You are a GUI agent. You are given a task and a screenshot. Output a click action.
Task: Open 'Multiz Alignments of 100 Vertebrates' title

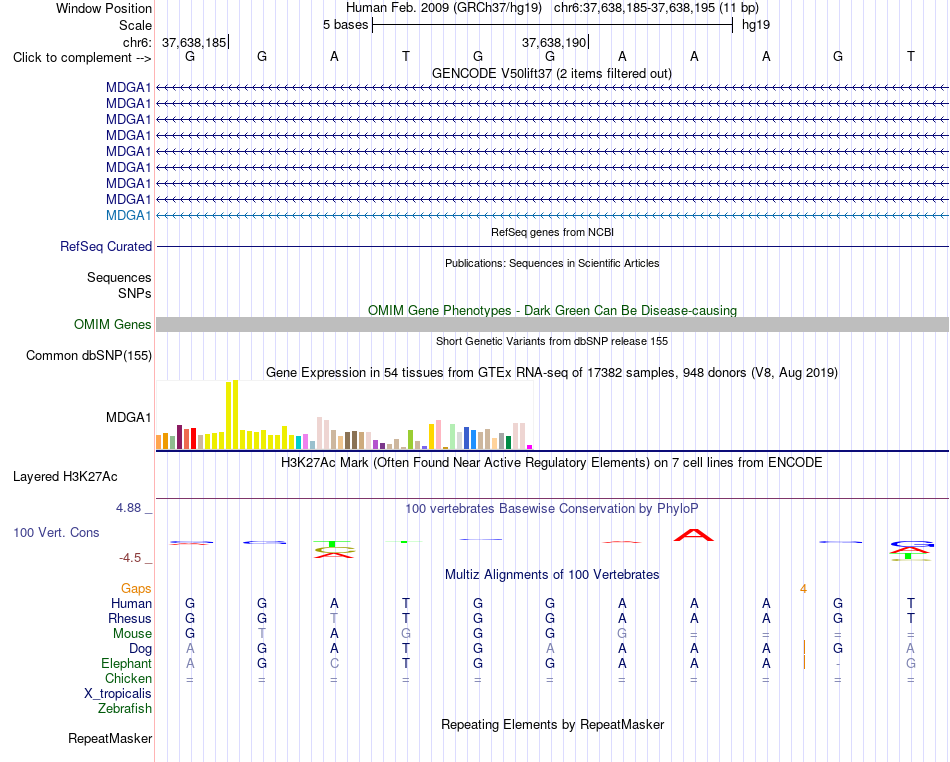pyautogui.click(x=552, y=574)
